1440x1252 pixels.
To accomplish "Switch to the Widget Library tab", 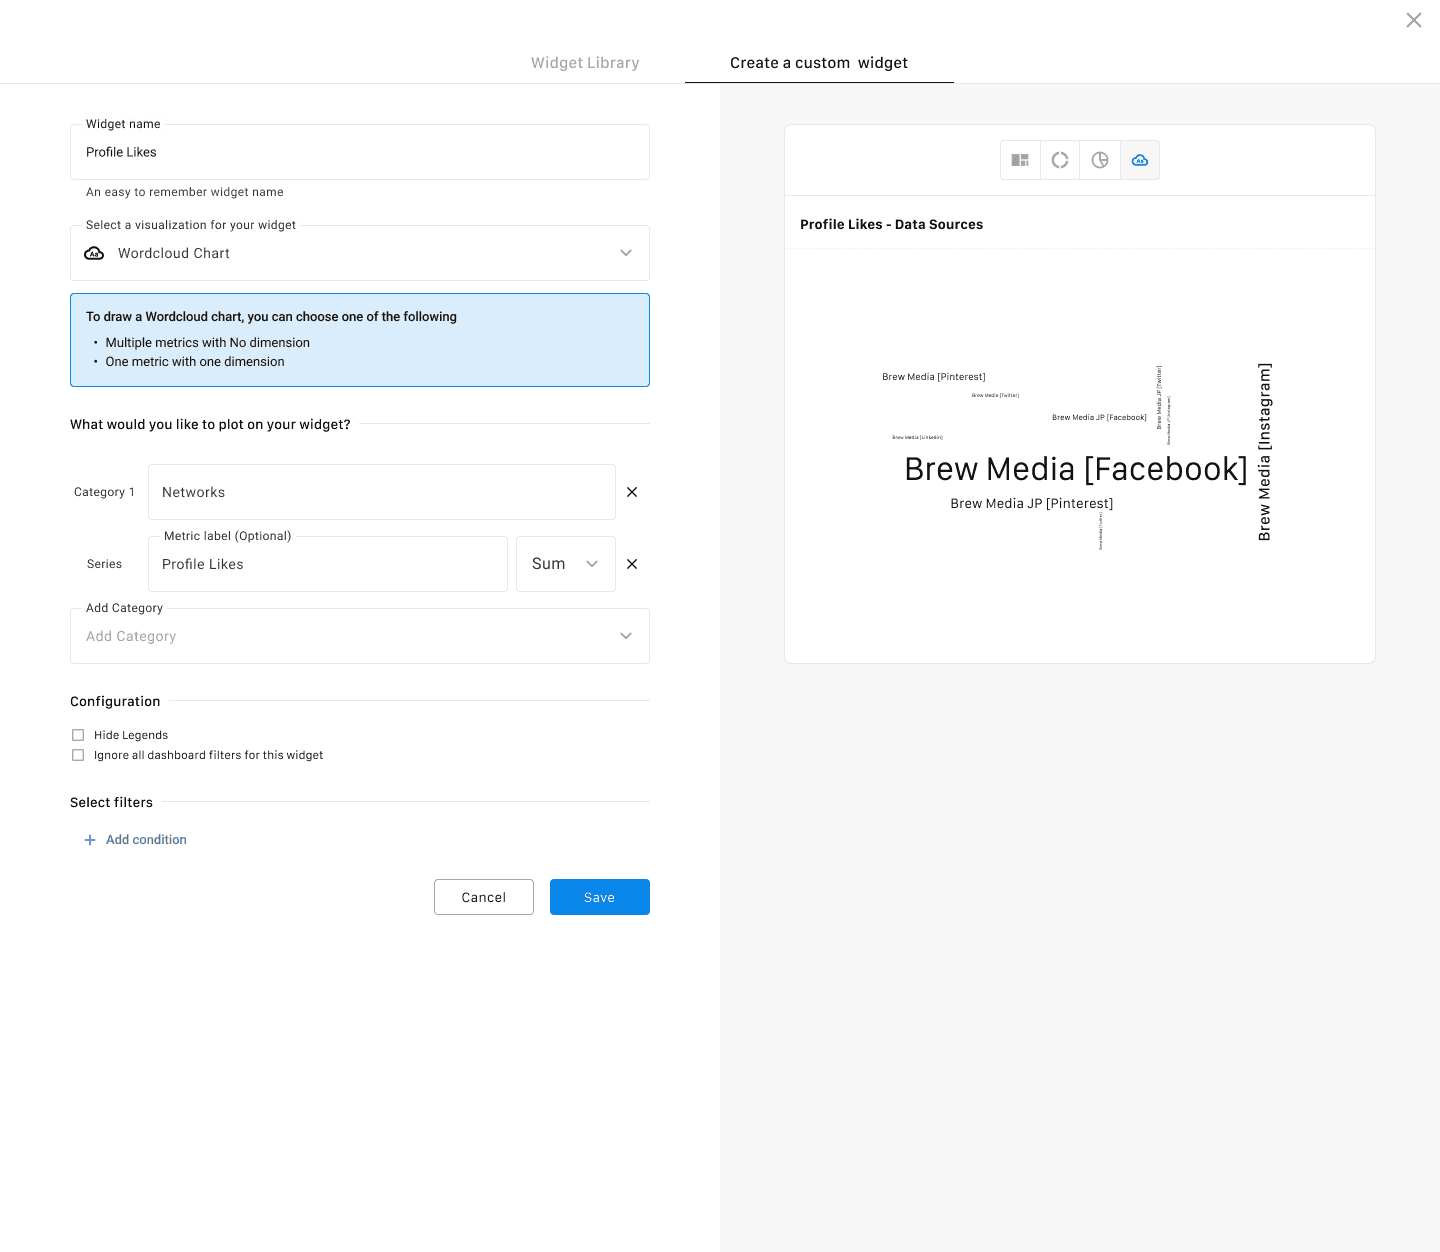I will (585, 63).
